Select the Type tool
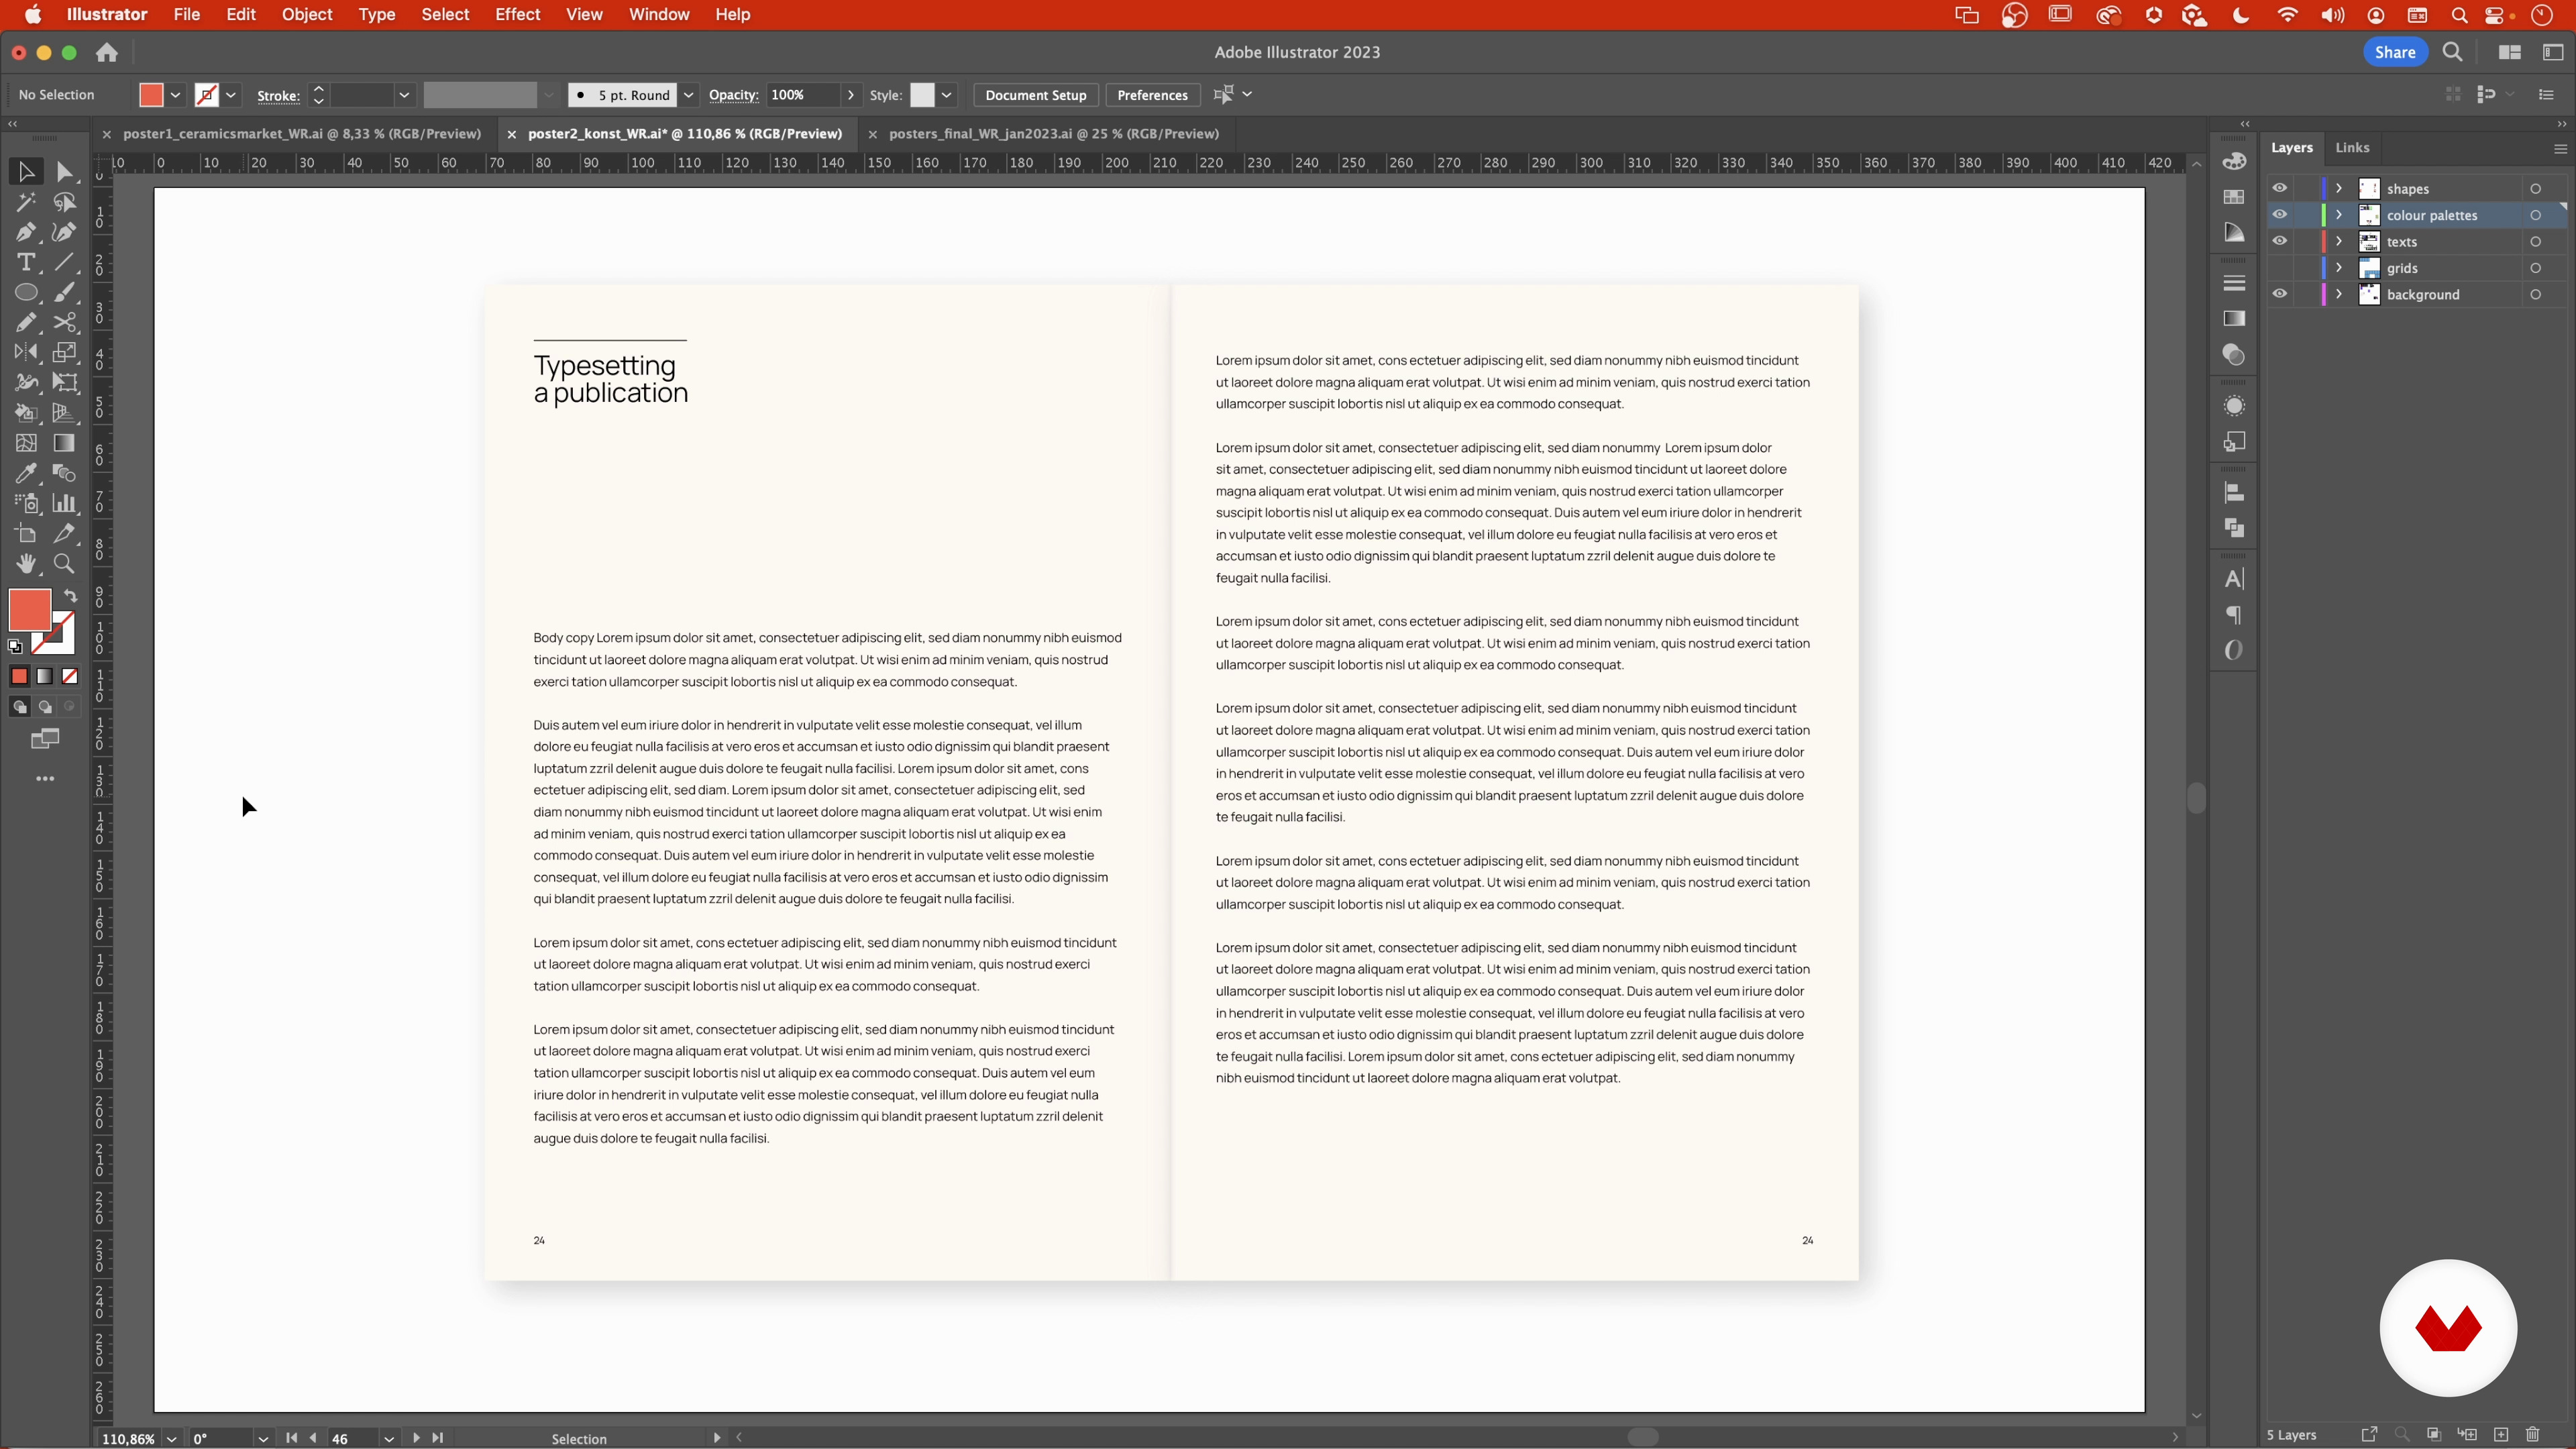The height and width of the screenshot is (1449, 2576). [26, 262]
